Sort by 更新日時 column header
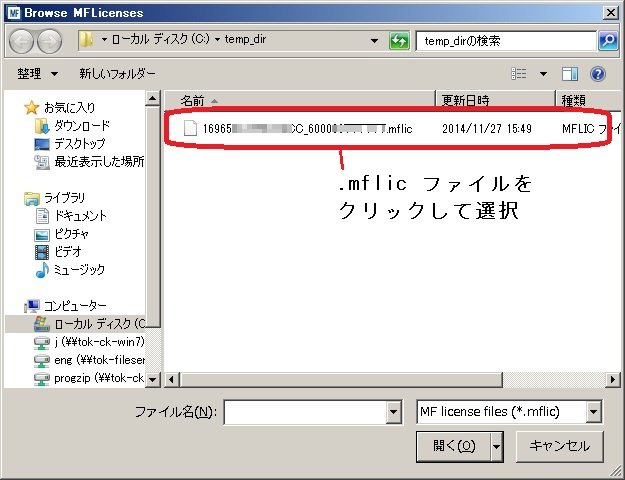 495,100
